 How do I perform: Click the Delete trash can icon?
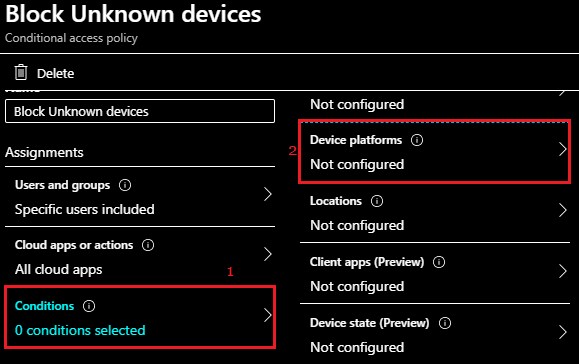coord(21,72)
